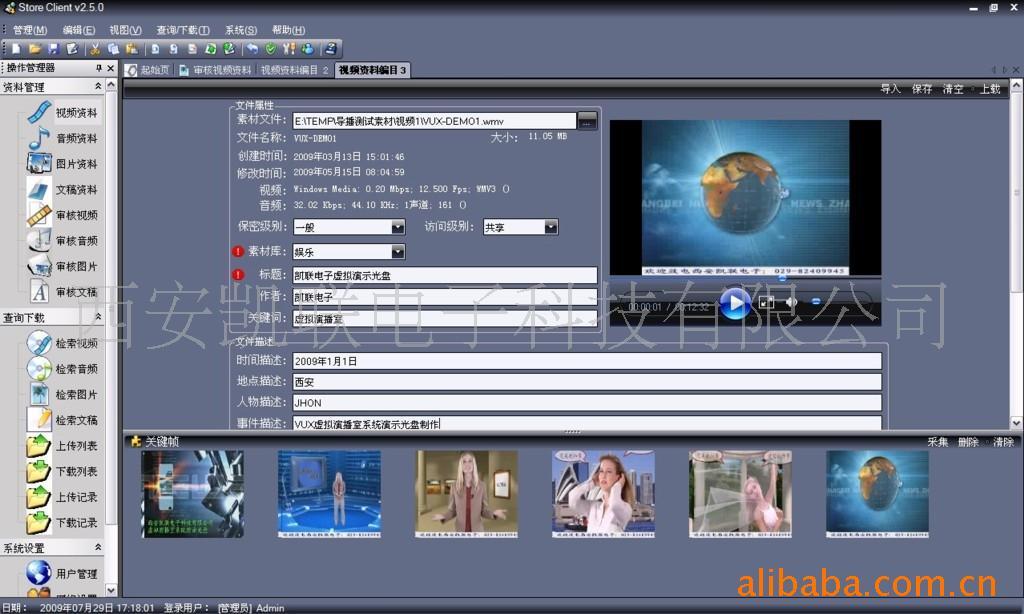
Task: Open 审核视频 in the sidebar
Action: click(x=63, y=215)
